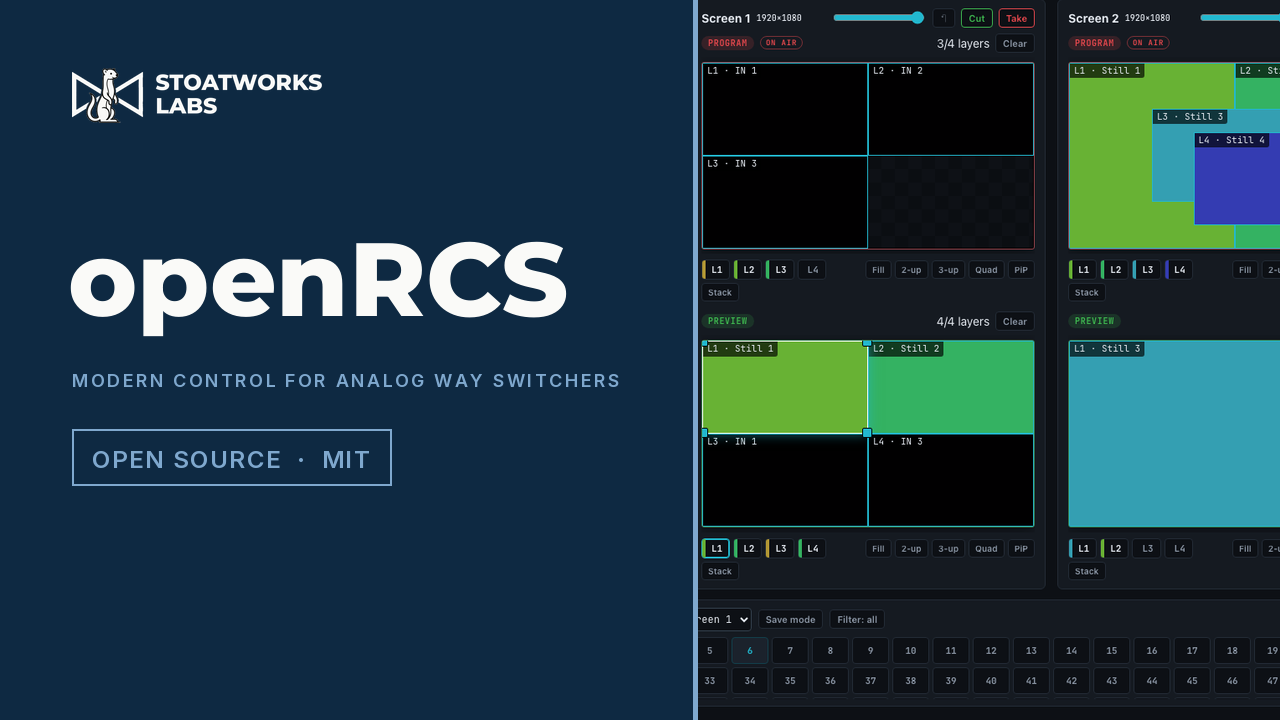Click the Filter: all button
1280x720 pixels.
click(857, 620)
